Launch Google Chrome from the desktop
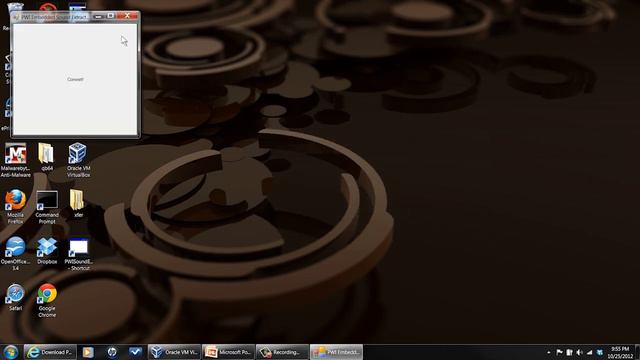This screenshot has height=360, width=640. (47, 300)
